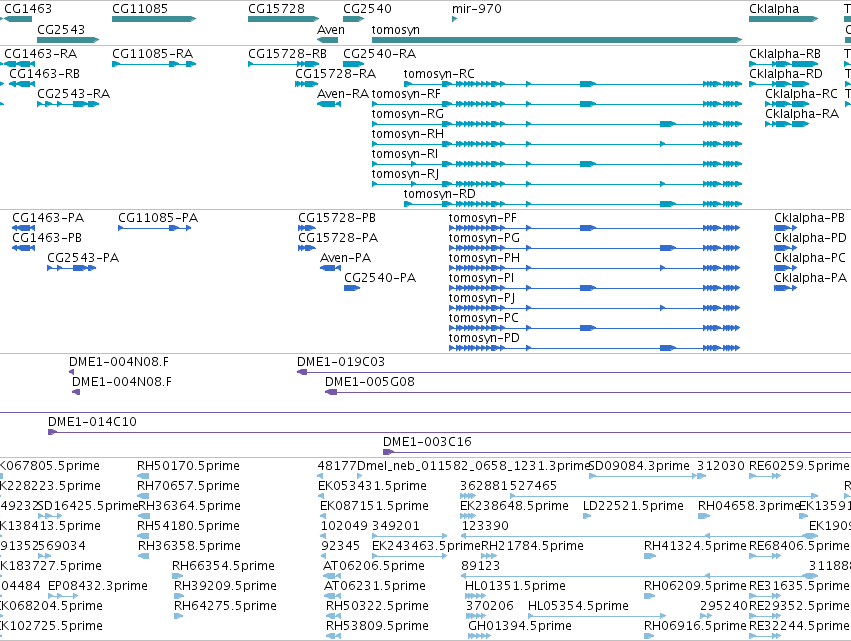Open the RH66354.5prime EST label

coord(223,566)
